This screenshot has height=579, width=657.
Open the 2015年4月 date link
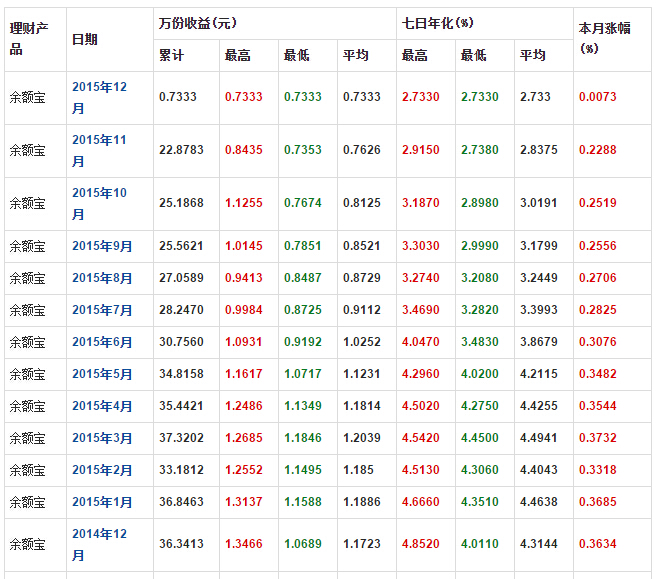102,406
